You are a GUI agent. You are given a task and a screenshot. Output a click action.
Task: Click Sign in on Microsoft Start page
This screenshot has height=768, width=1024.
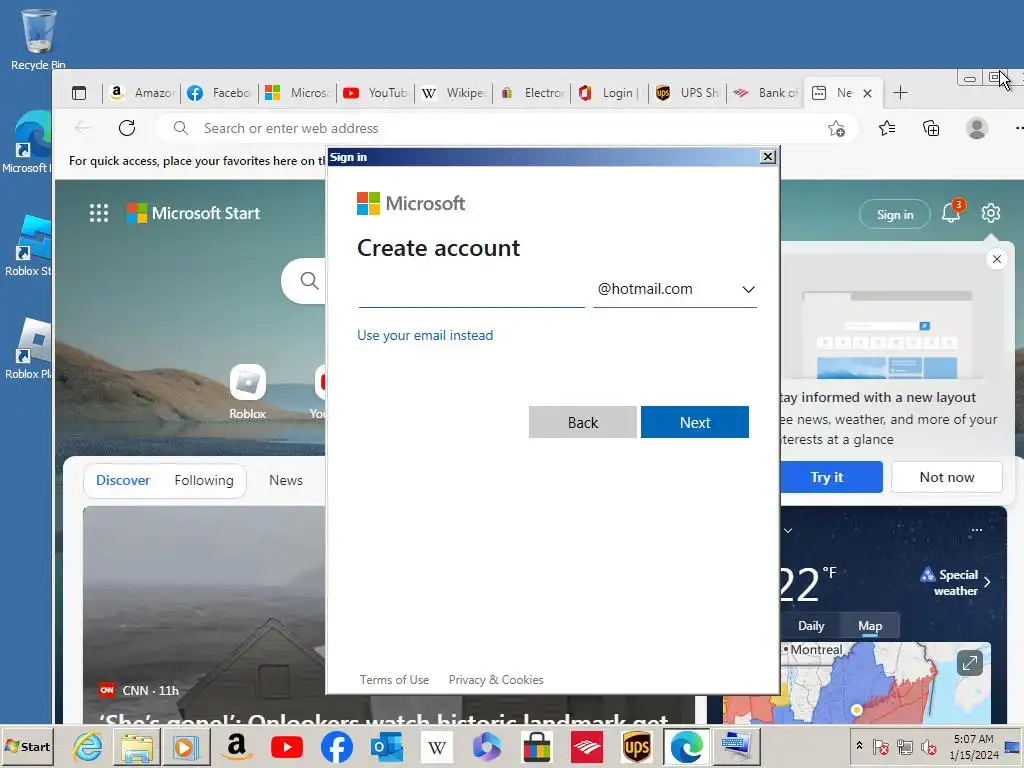click(895, 214)
